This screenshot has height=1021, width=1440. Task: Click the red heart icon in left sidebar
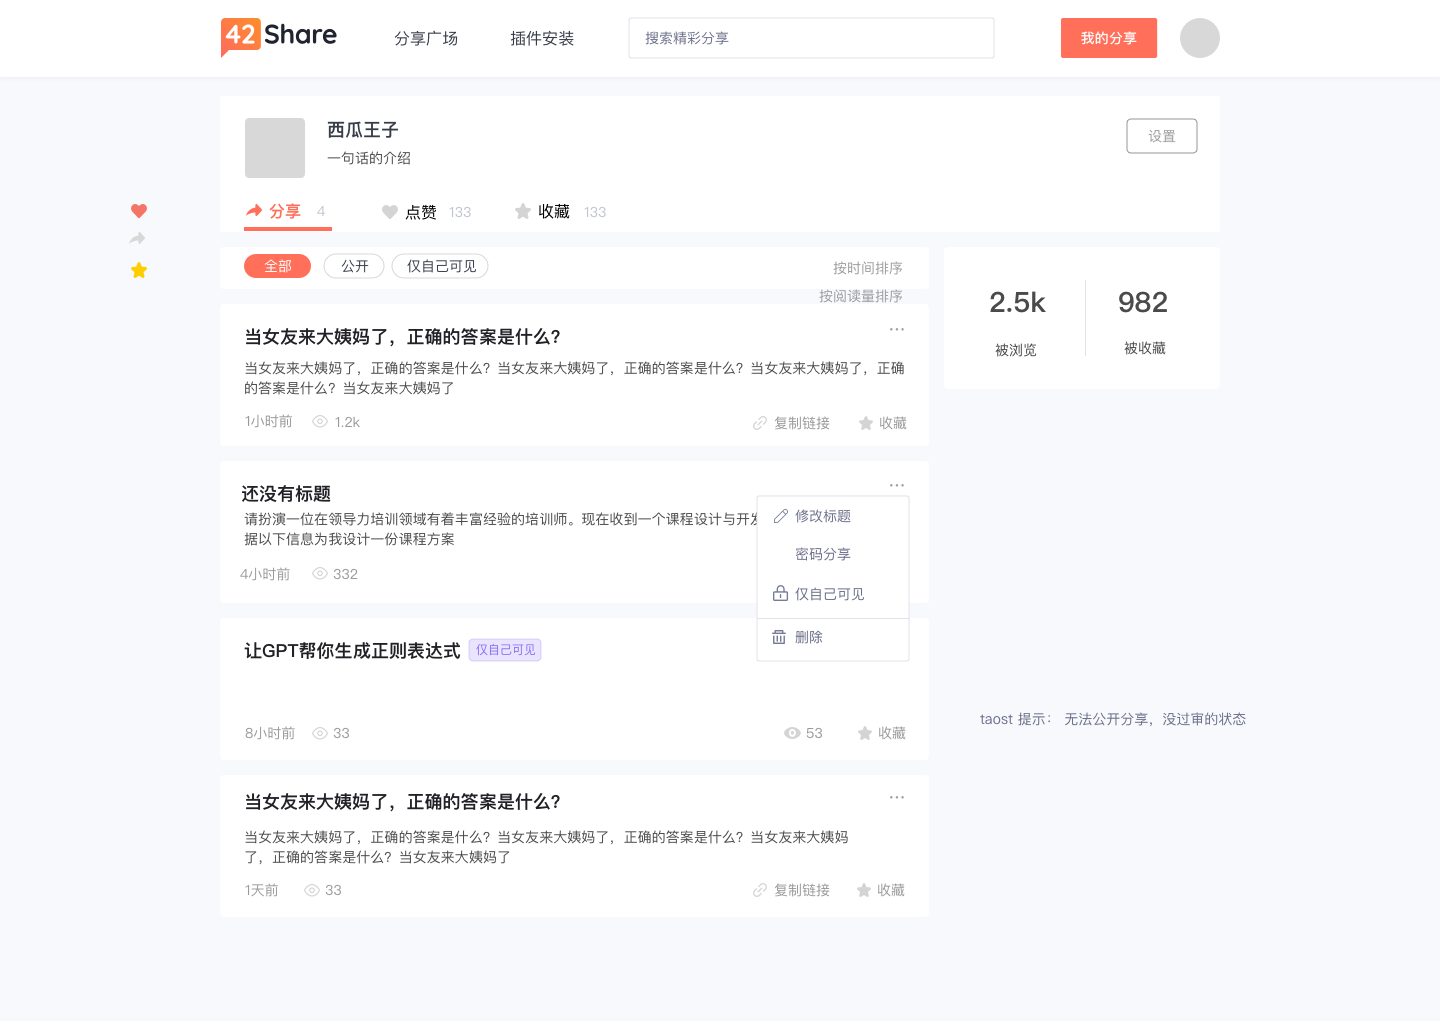tap(139, 211)
